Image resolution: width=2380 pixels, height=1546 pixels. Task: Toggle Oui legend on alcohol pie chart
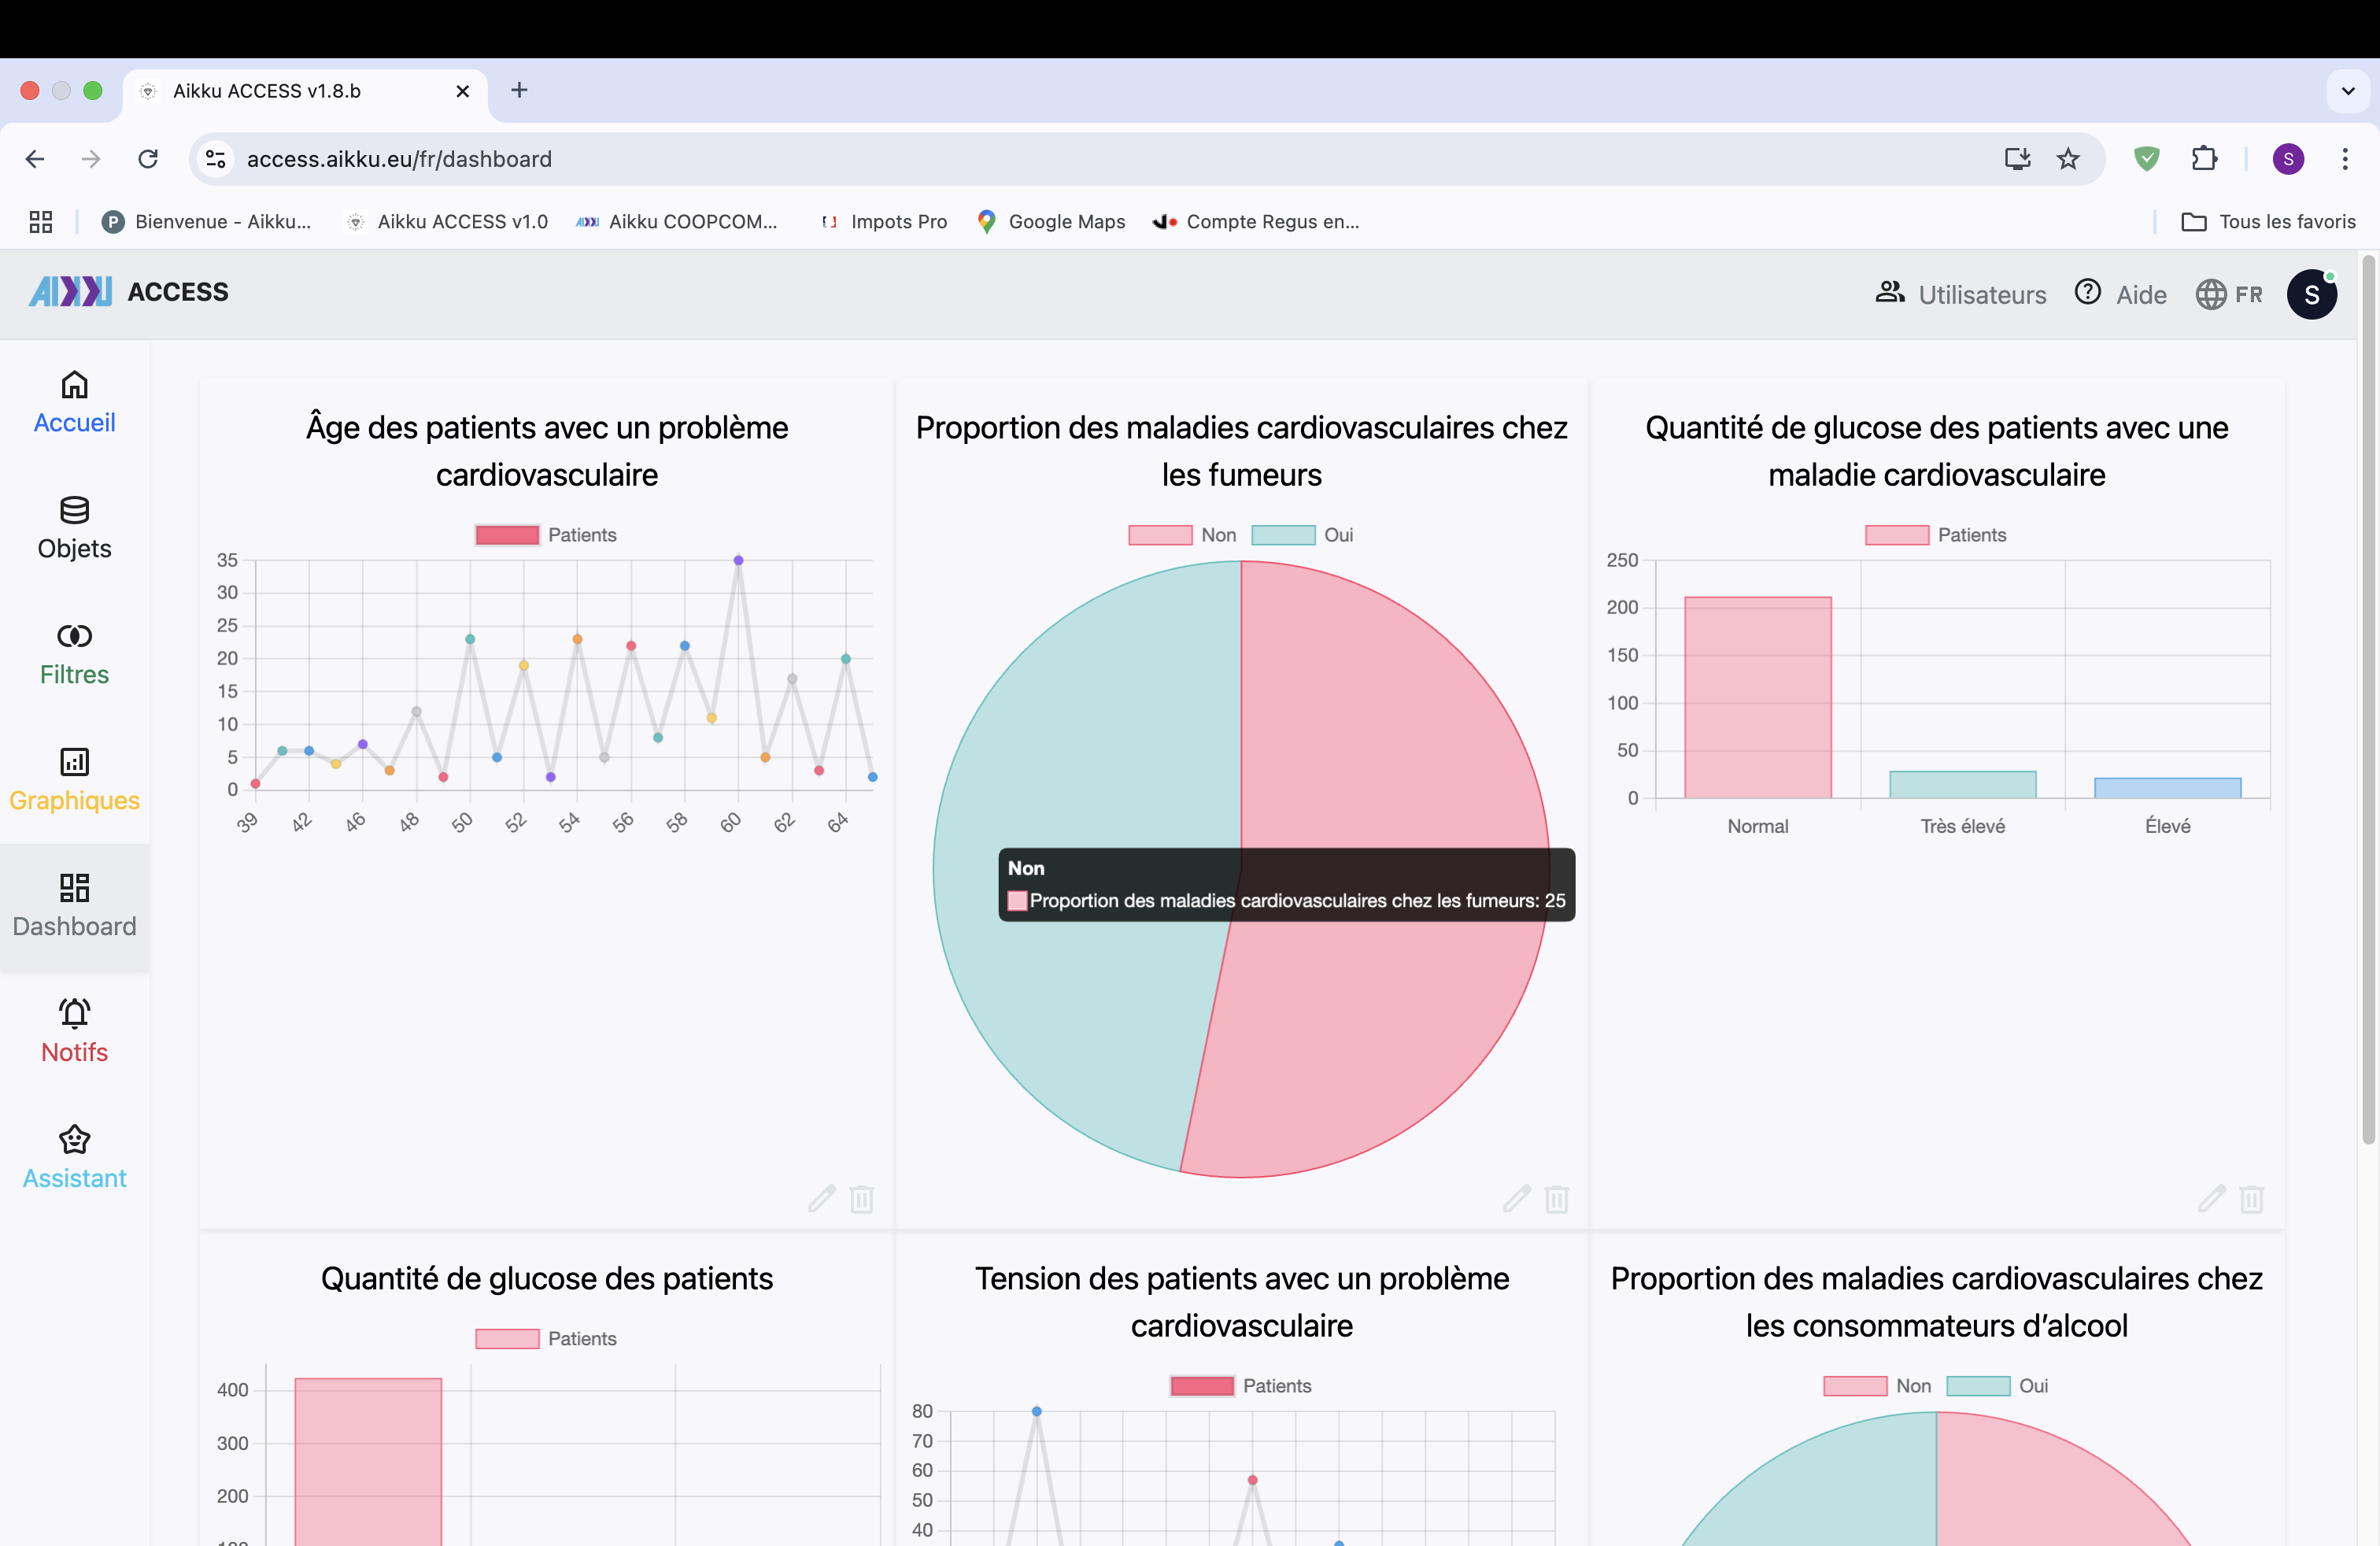click(x=1997, y=1386)
